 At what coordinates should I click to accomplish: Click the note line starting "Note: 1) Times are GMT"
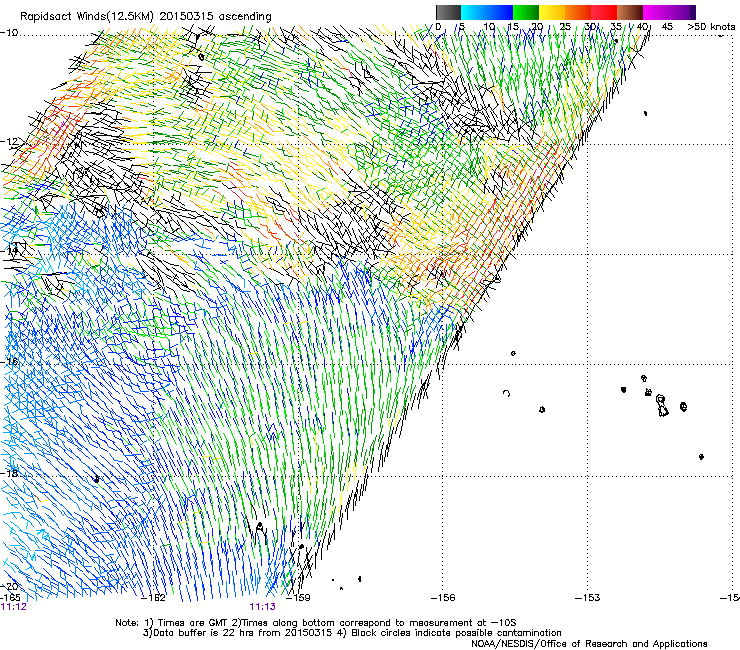click(316, 623)
